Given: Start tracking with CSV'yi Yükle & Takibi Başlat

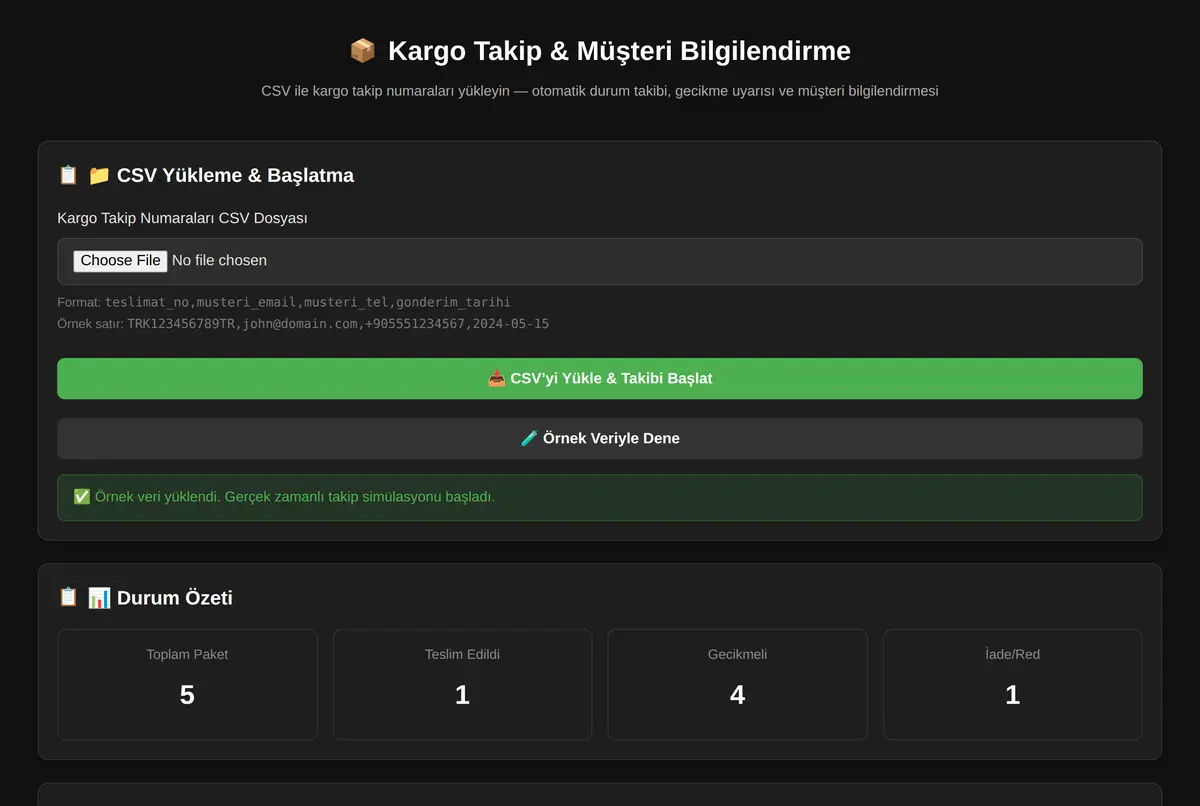Looking at the screenshot, I should pos(600,379).
